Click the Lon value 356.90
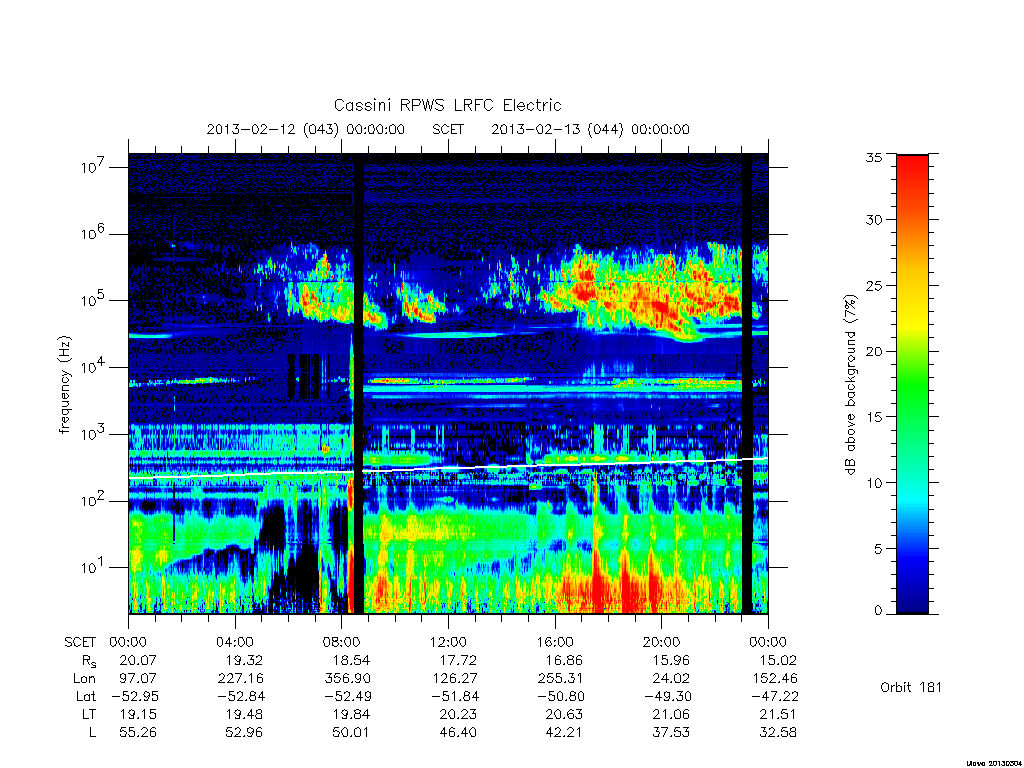1024x768 pixels. pos(347,679)
